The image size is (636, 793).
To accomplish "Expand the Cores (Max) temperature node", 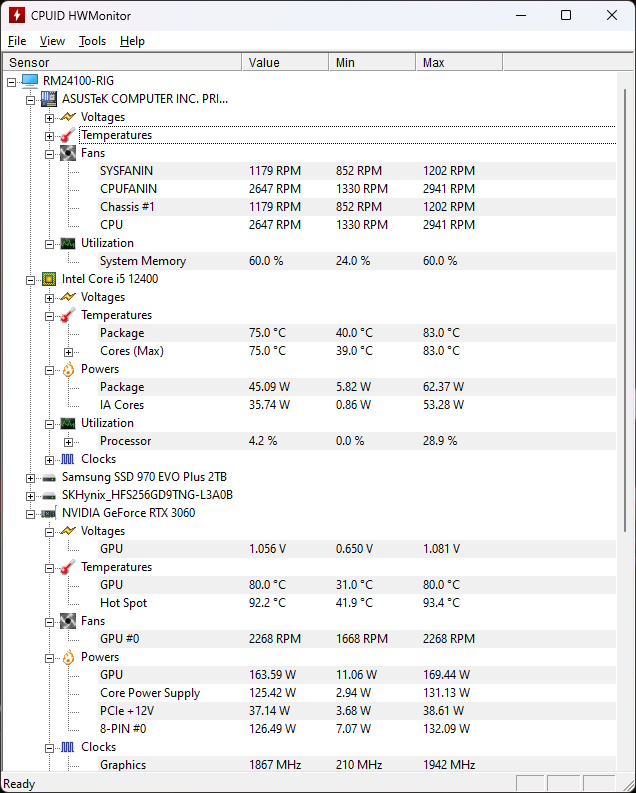I will point(68,352).
